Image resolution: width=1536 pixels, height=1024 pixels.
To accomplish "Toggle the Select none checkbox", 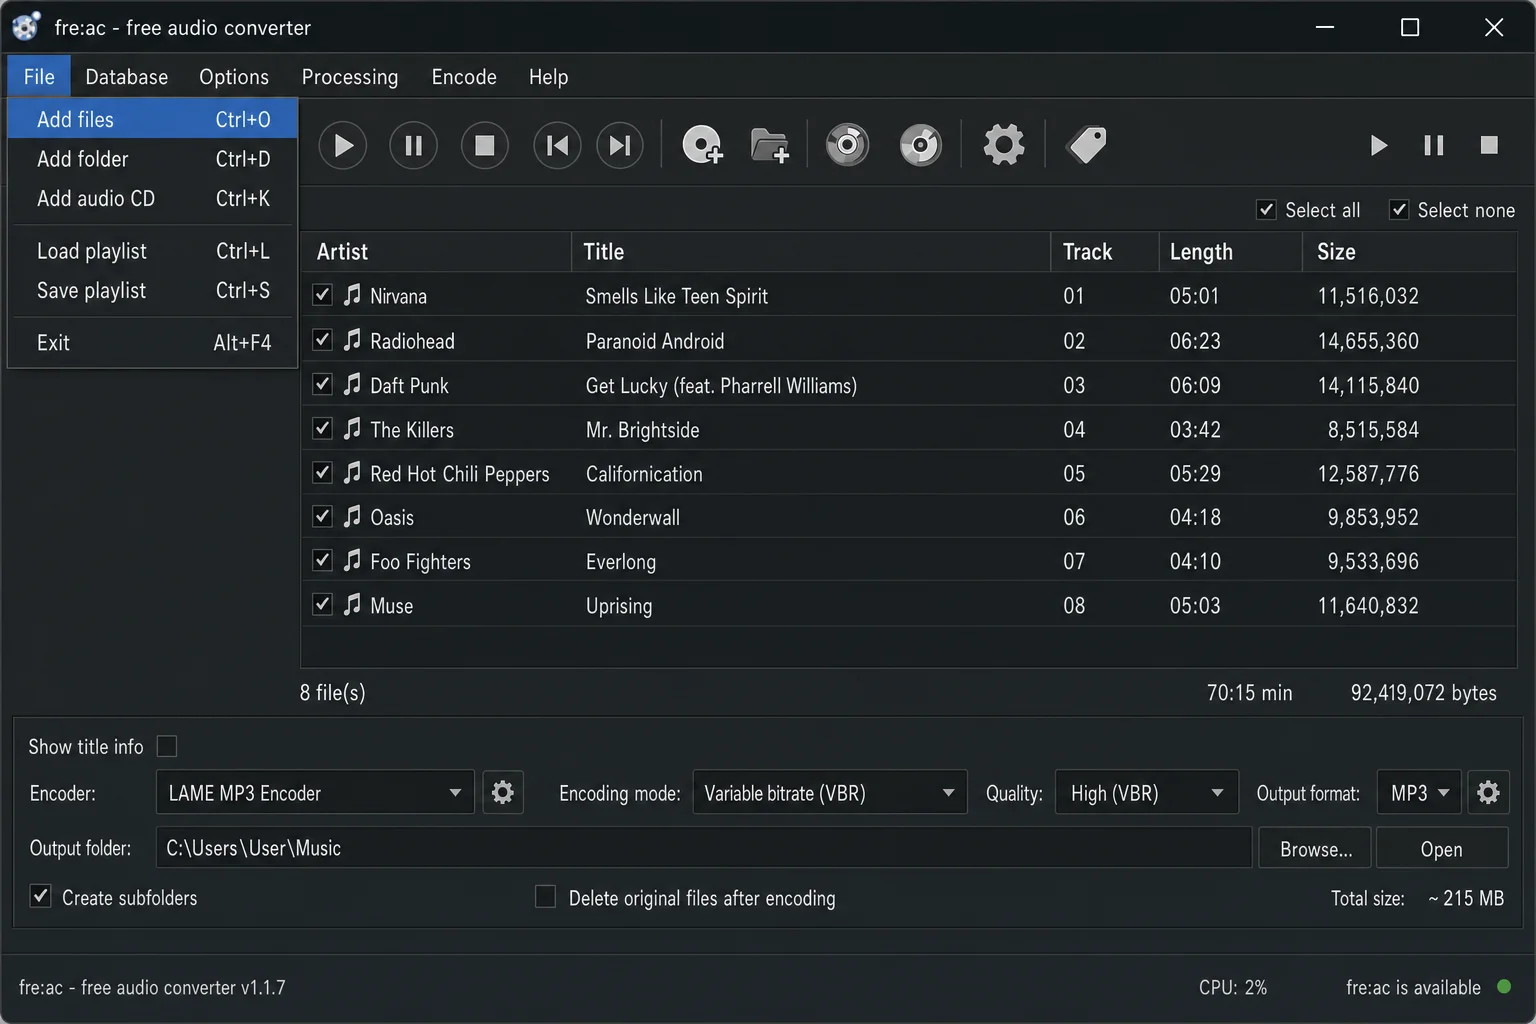I will [x=1399, y=209].
